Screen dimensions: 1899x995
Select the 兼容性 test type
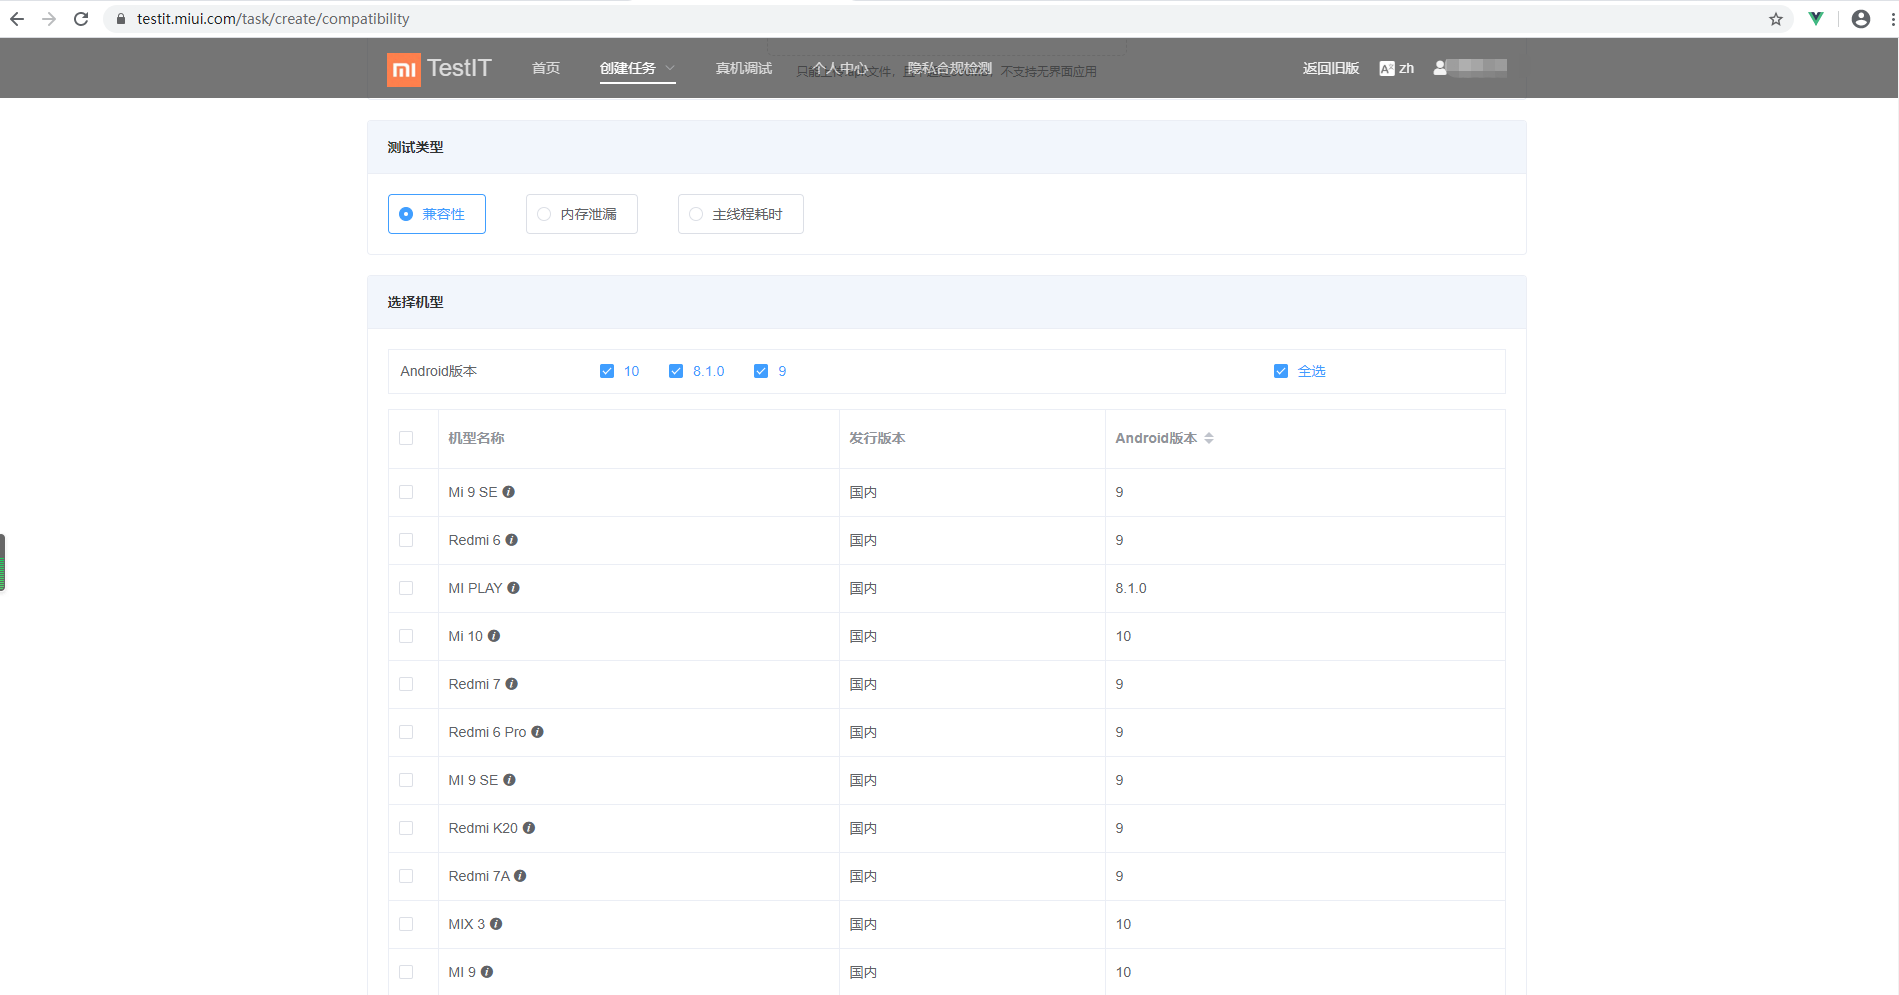tap(437, 214)
